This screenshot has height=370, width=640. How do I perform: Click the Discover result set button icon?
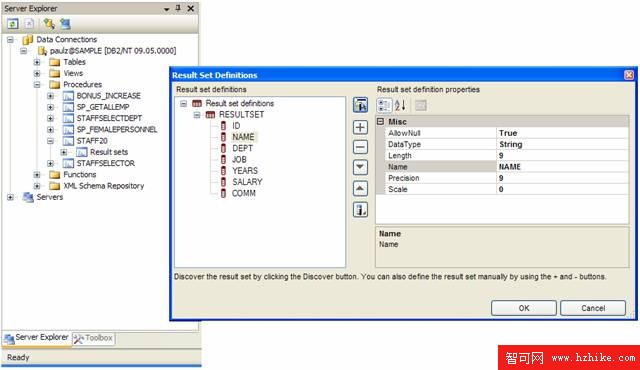(x=360, y=105)
